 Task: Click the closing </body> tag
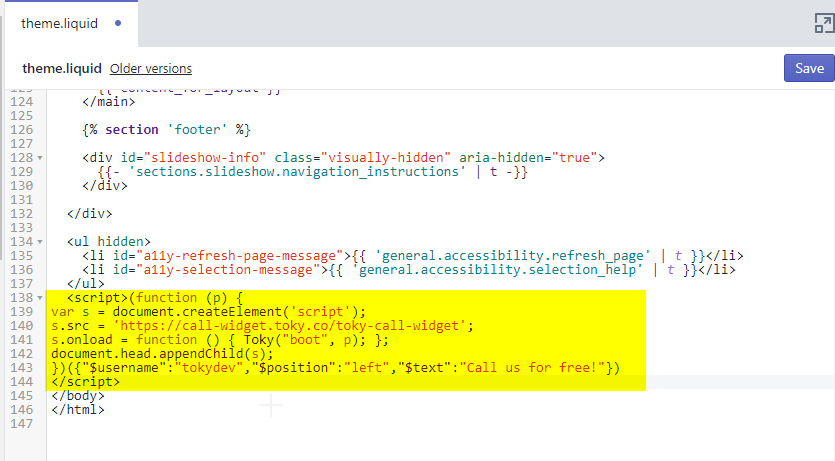point(78,396)
